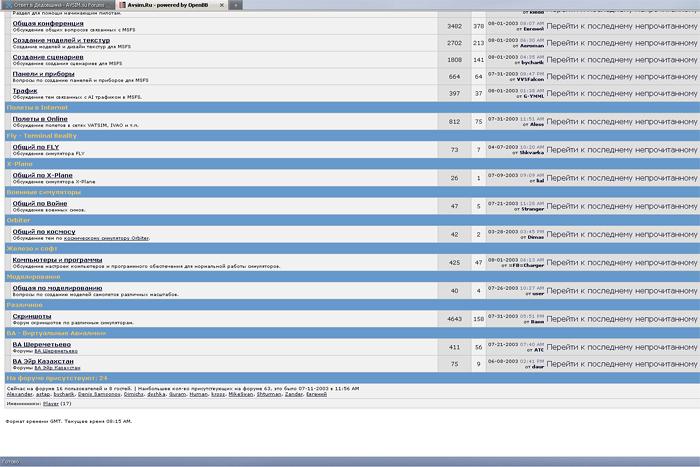Go to last unread in Панели и приборы row
This screenshot has height=467, width=700.
621,76
